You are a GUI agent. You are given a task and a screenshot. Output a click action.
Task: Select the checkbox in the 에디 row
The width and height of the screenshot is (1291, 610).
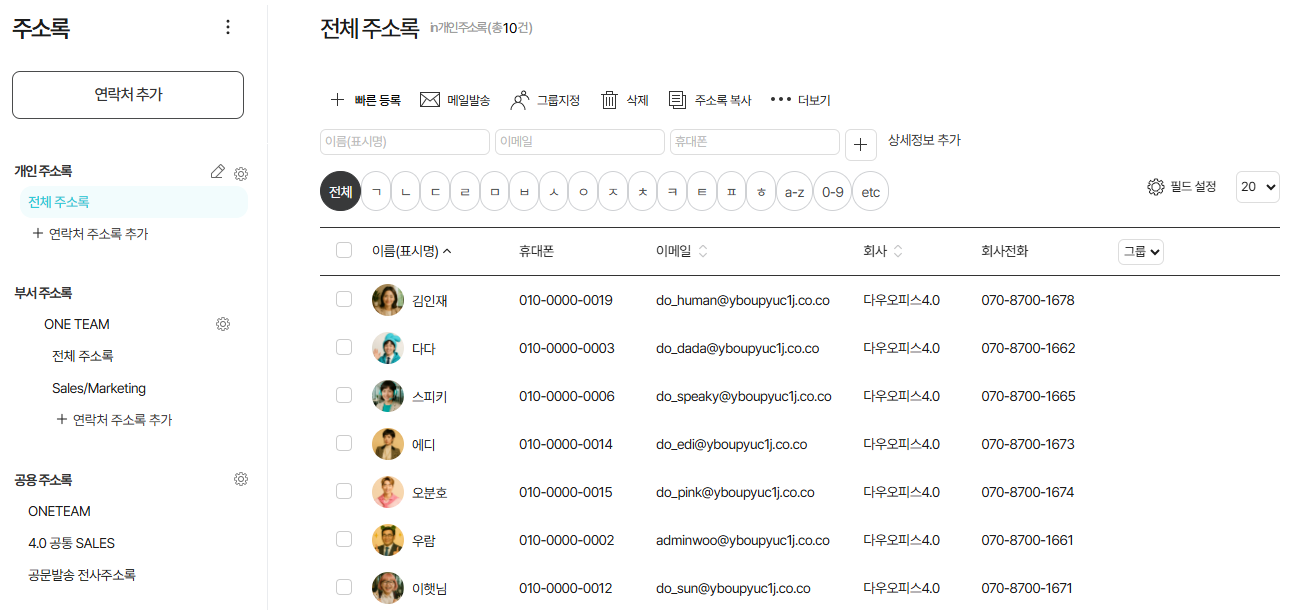click(344, 443)
